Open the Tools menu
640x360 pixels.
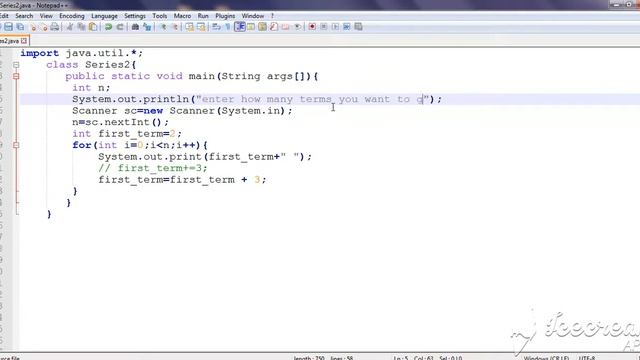(x=160, y=16)
